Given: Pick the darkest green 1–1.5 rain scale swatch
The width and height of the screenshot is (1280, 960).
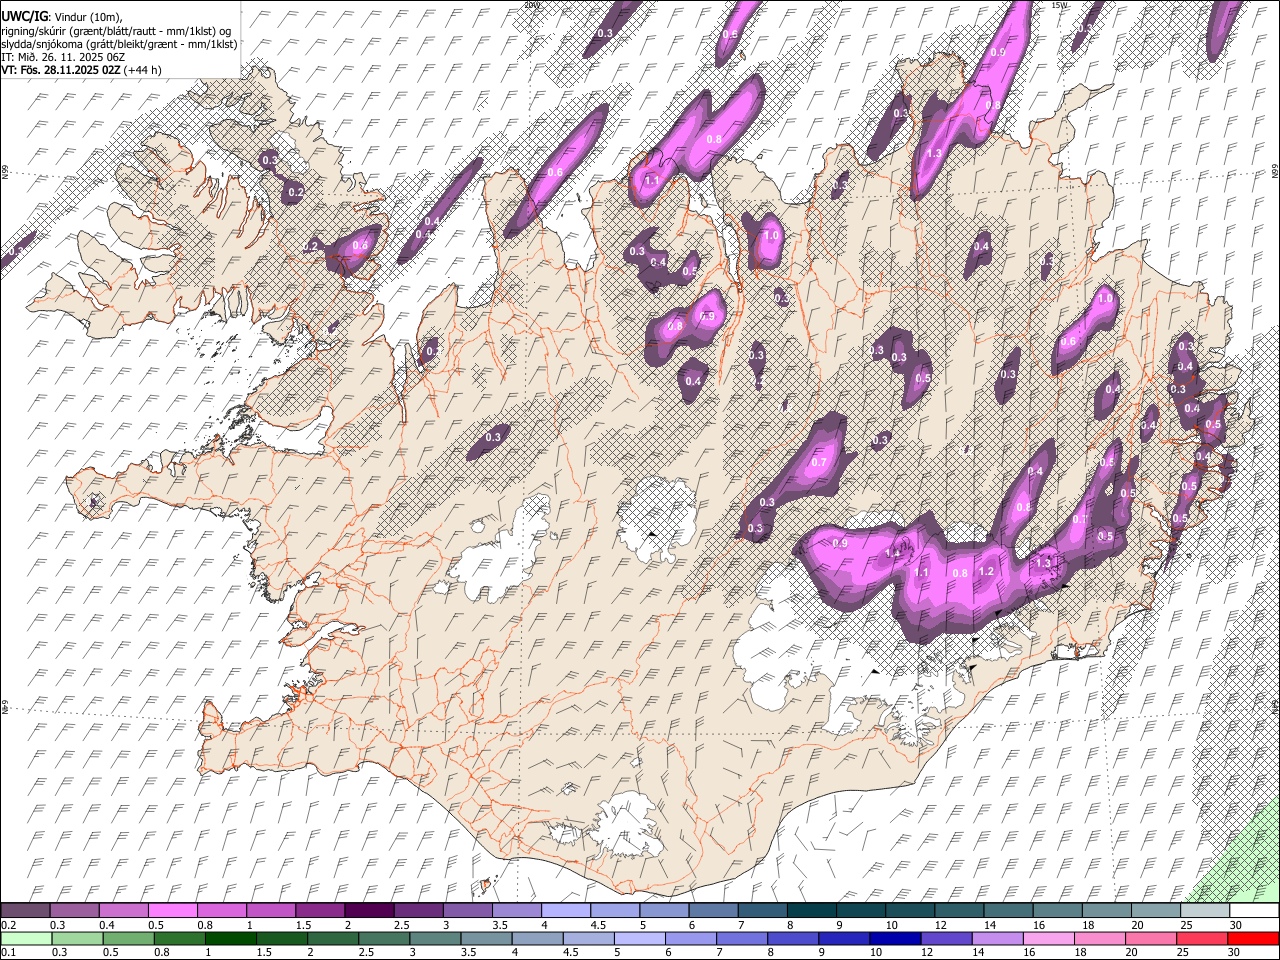Looking at the screenshot, I should tap(233, 938).
